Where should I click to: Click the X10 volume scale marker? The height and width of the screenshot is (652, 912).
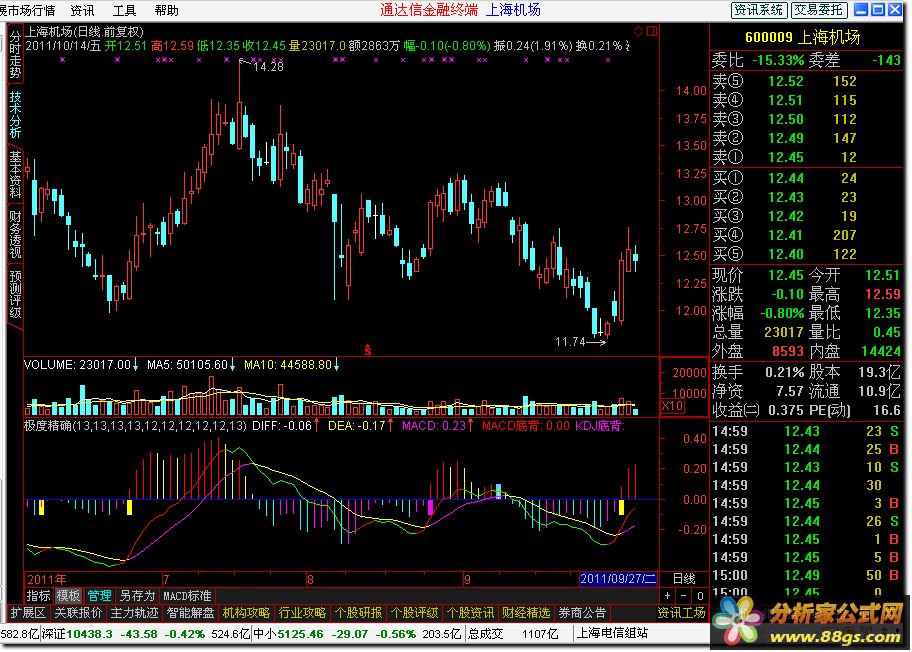point(672,406)
